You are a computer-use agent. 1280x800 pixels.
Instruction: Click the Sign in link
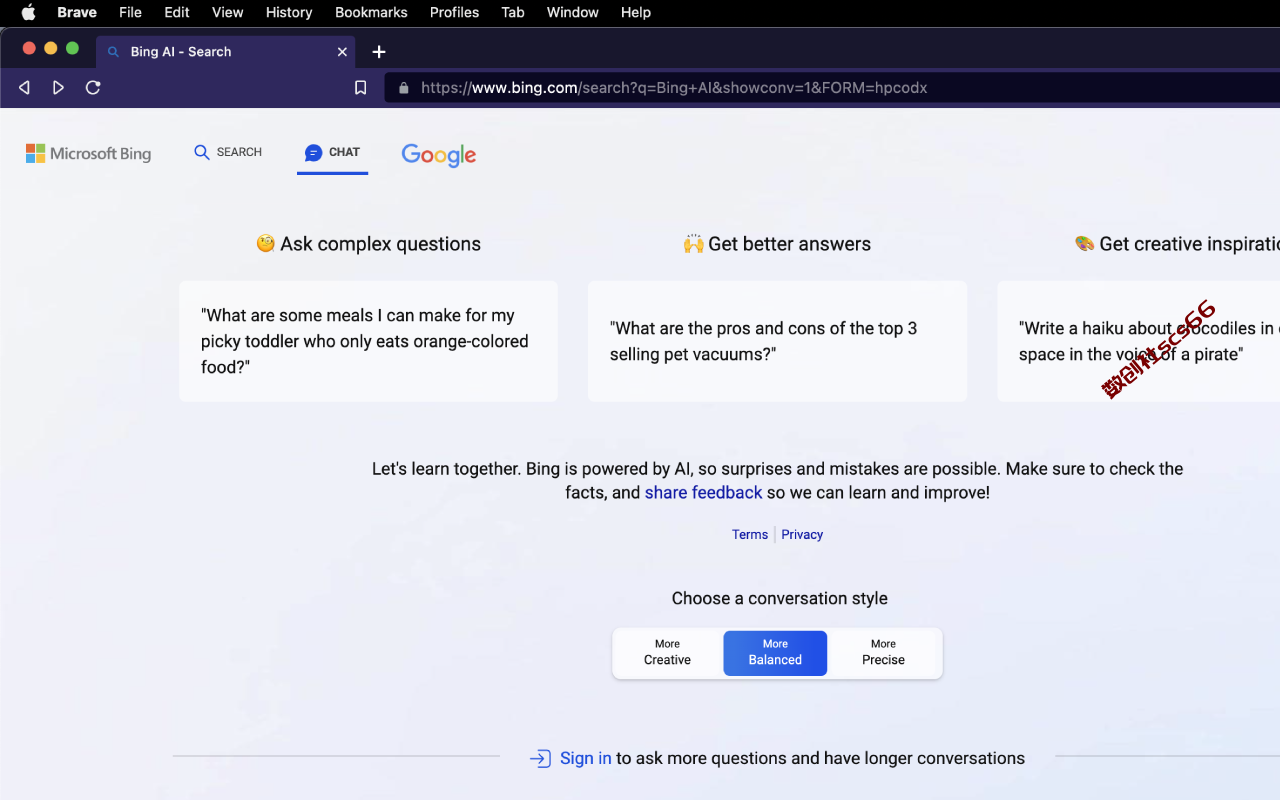[585, 758]
